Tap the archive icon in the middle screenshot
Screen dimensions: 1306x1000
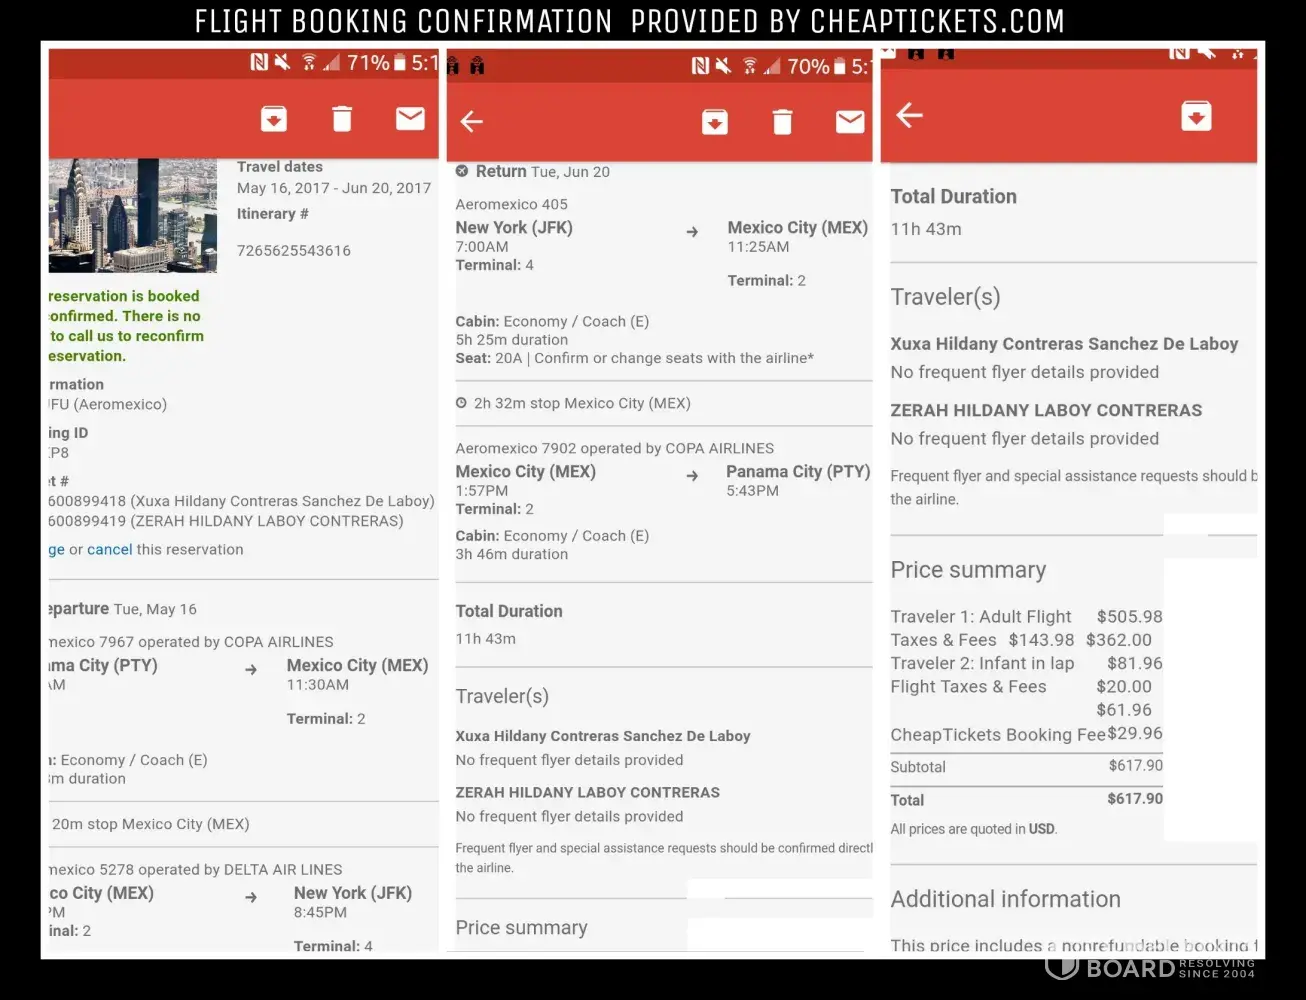pyautogui.click(x=714, y=122)
